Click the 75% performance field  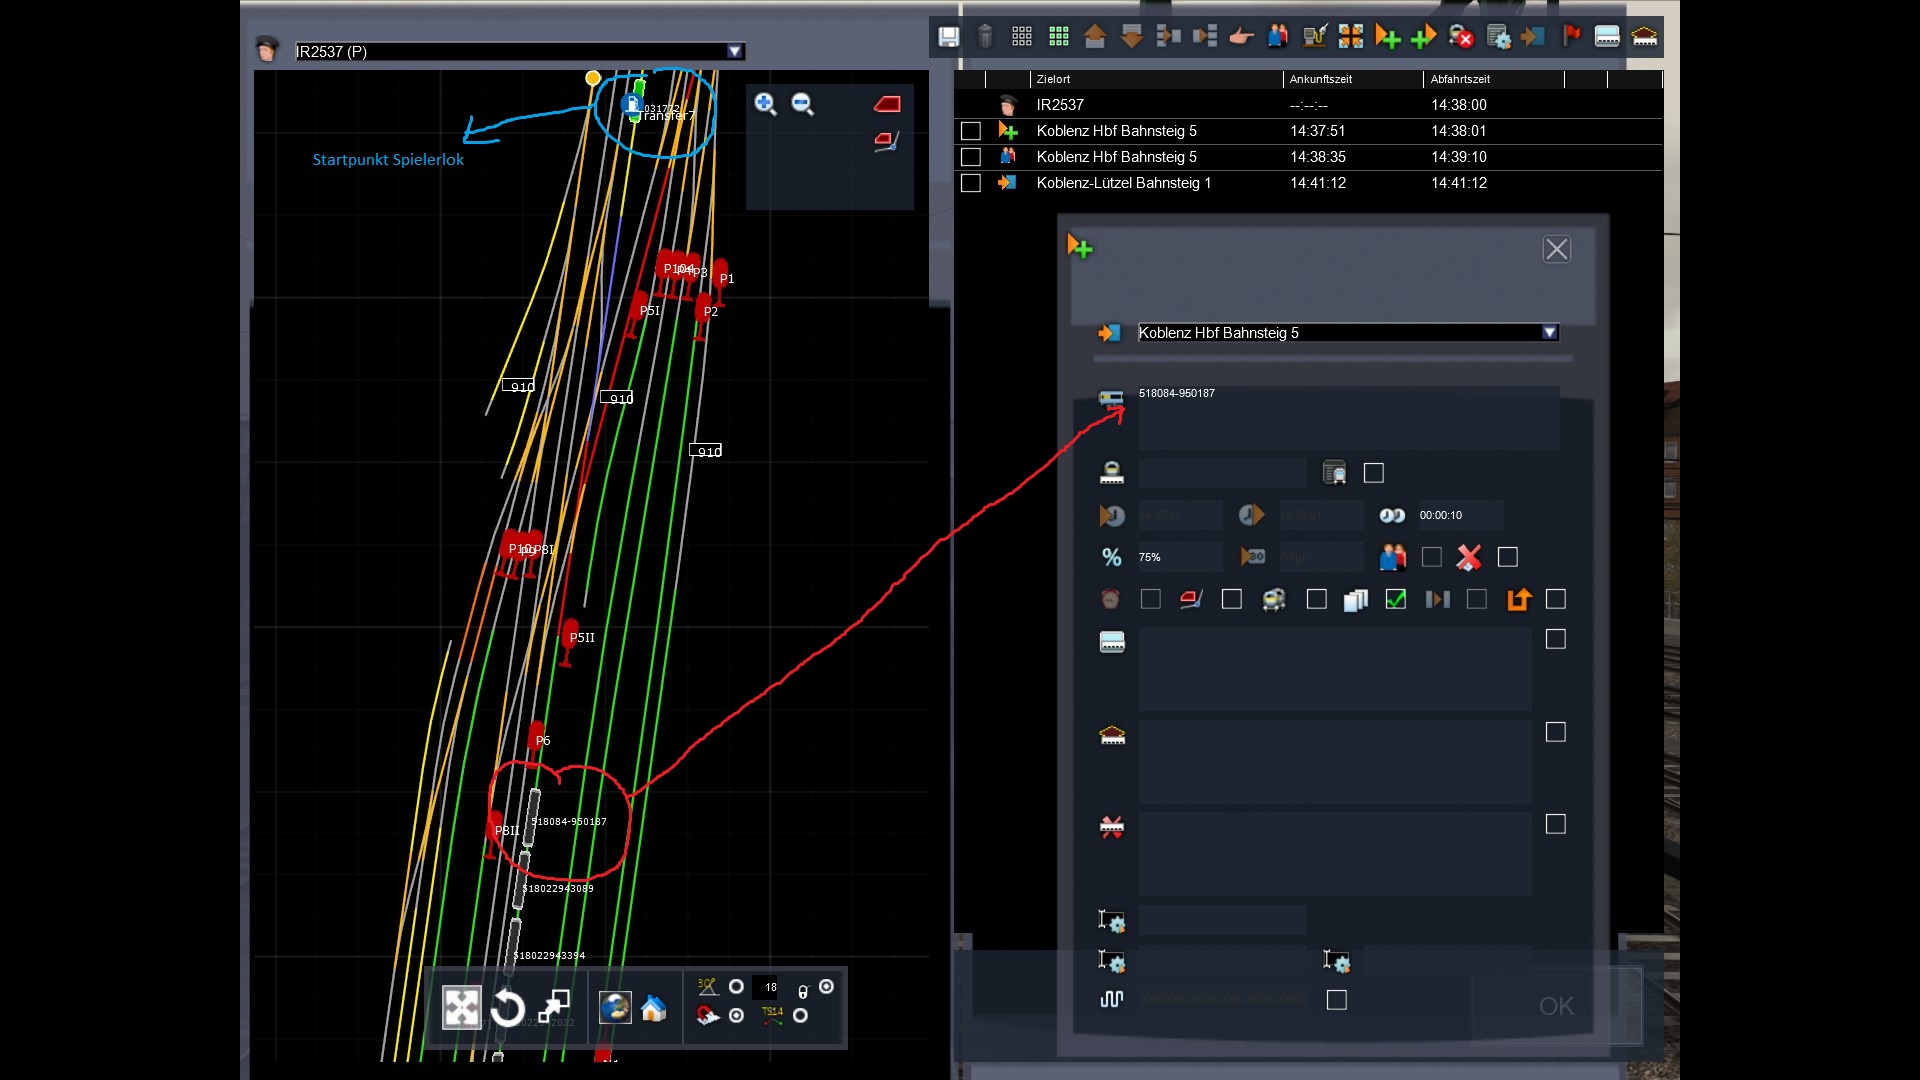tap(1178, 557)
